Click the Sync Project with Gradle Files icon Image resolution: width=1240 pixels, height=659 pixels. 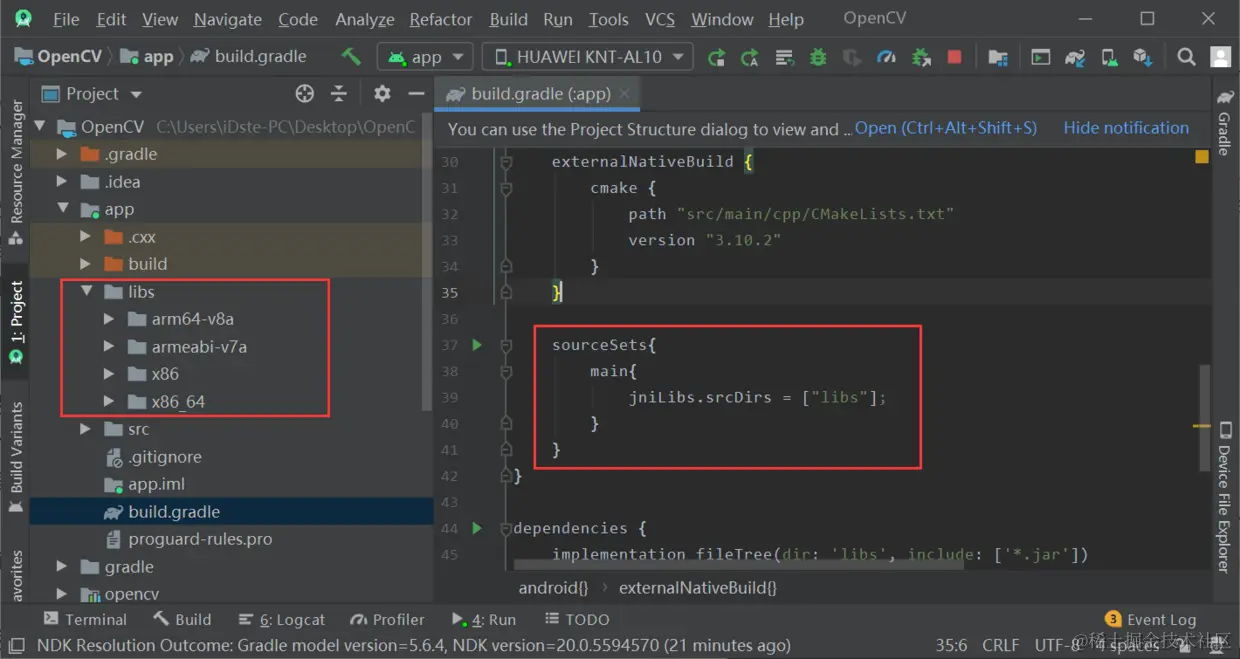[1075, 57]
